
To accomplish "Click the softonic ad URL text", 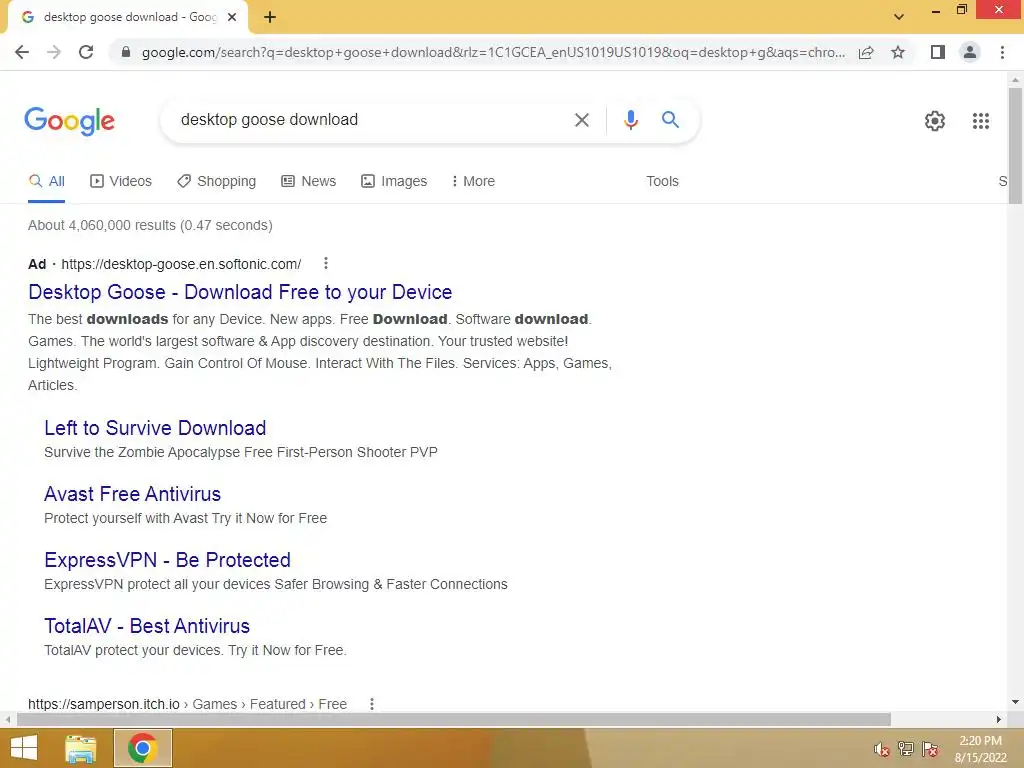I will point(181,264).
